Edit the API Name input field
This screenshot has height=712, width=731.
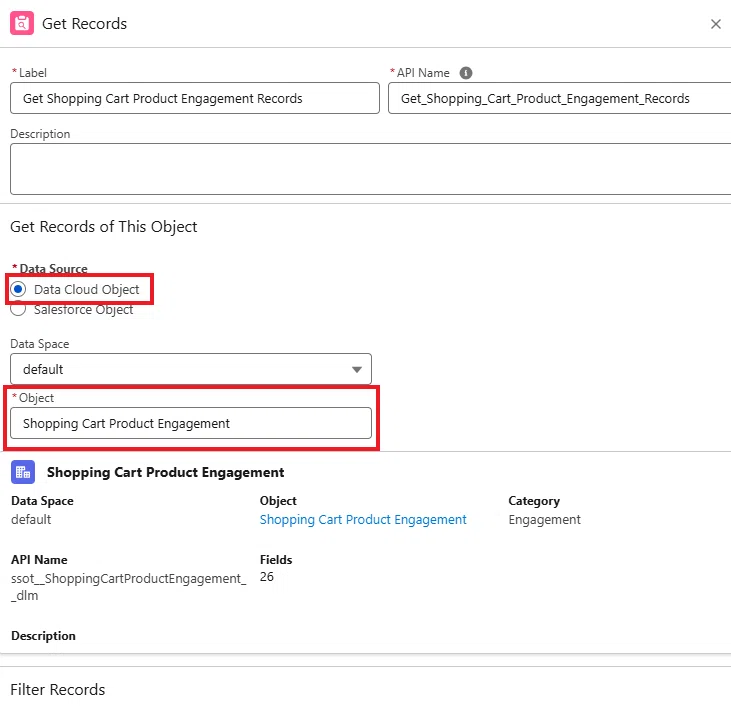[559, 98]
